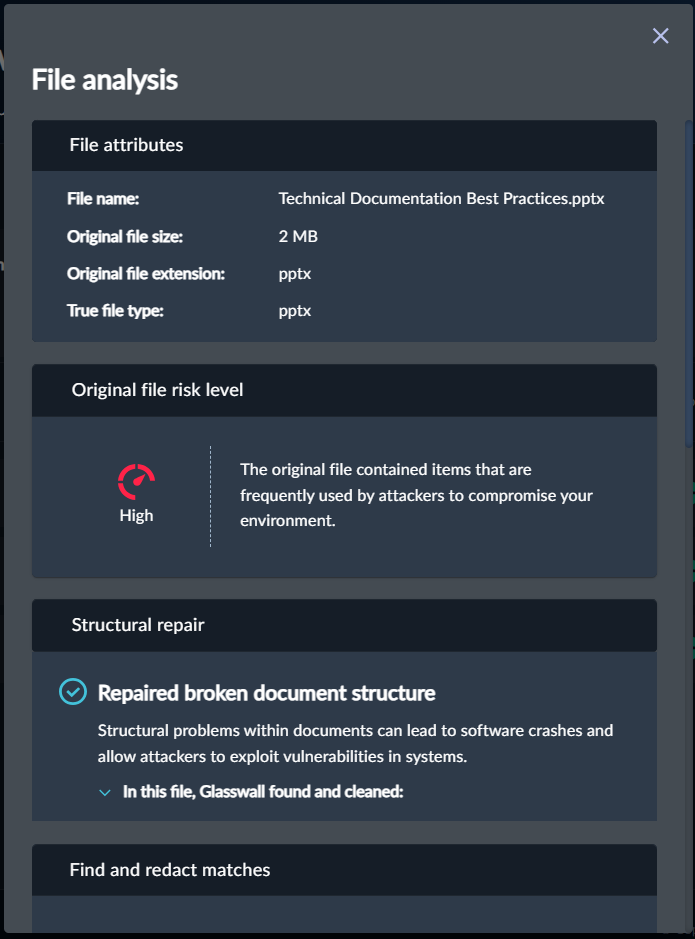The height and width of the screenshot is (939, 695).
Task: Click the 2 MB file size value
Action: point(298,236)
